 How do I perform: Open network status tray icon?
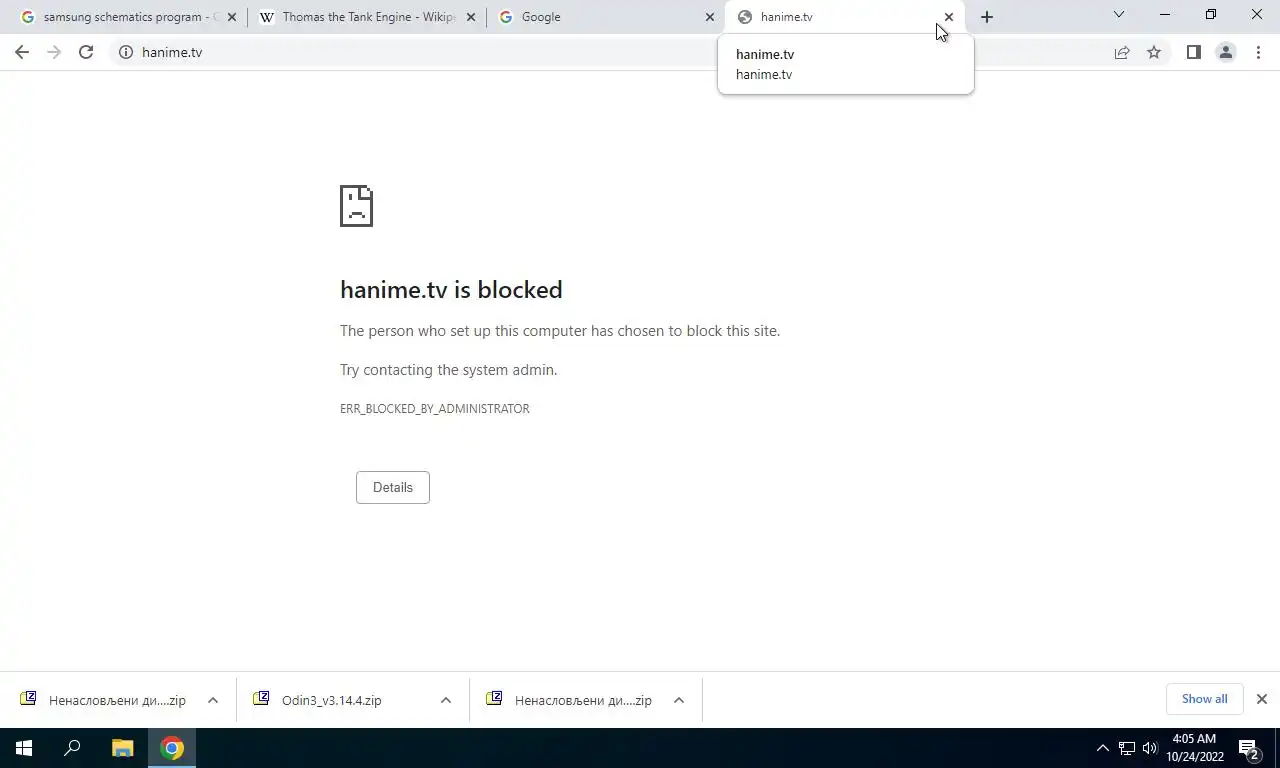1127,748
